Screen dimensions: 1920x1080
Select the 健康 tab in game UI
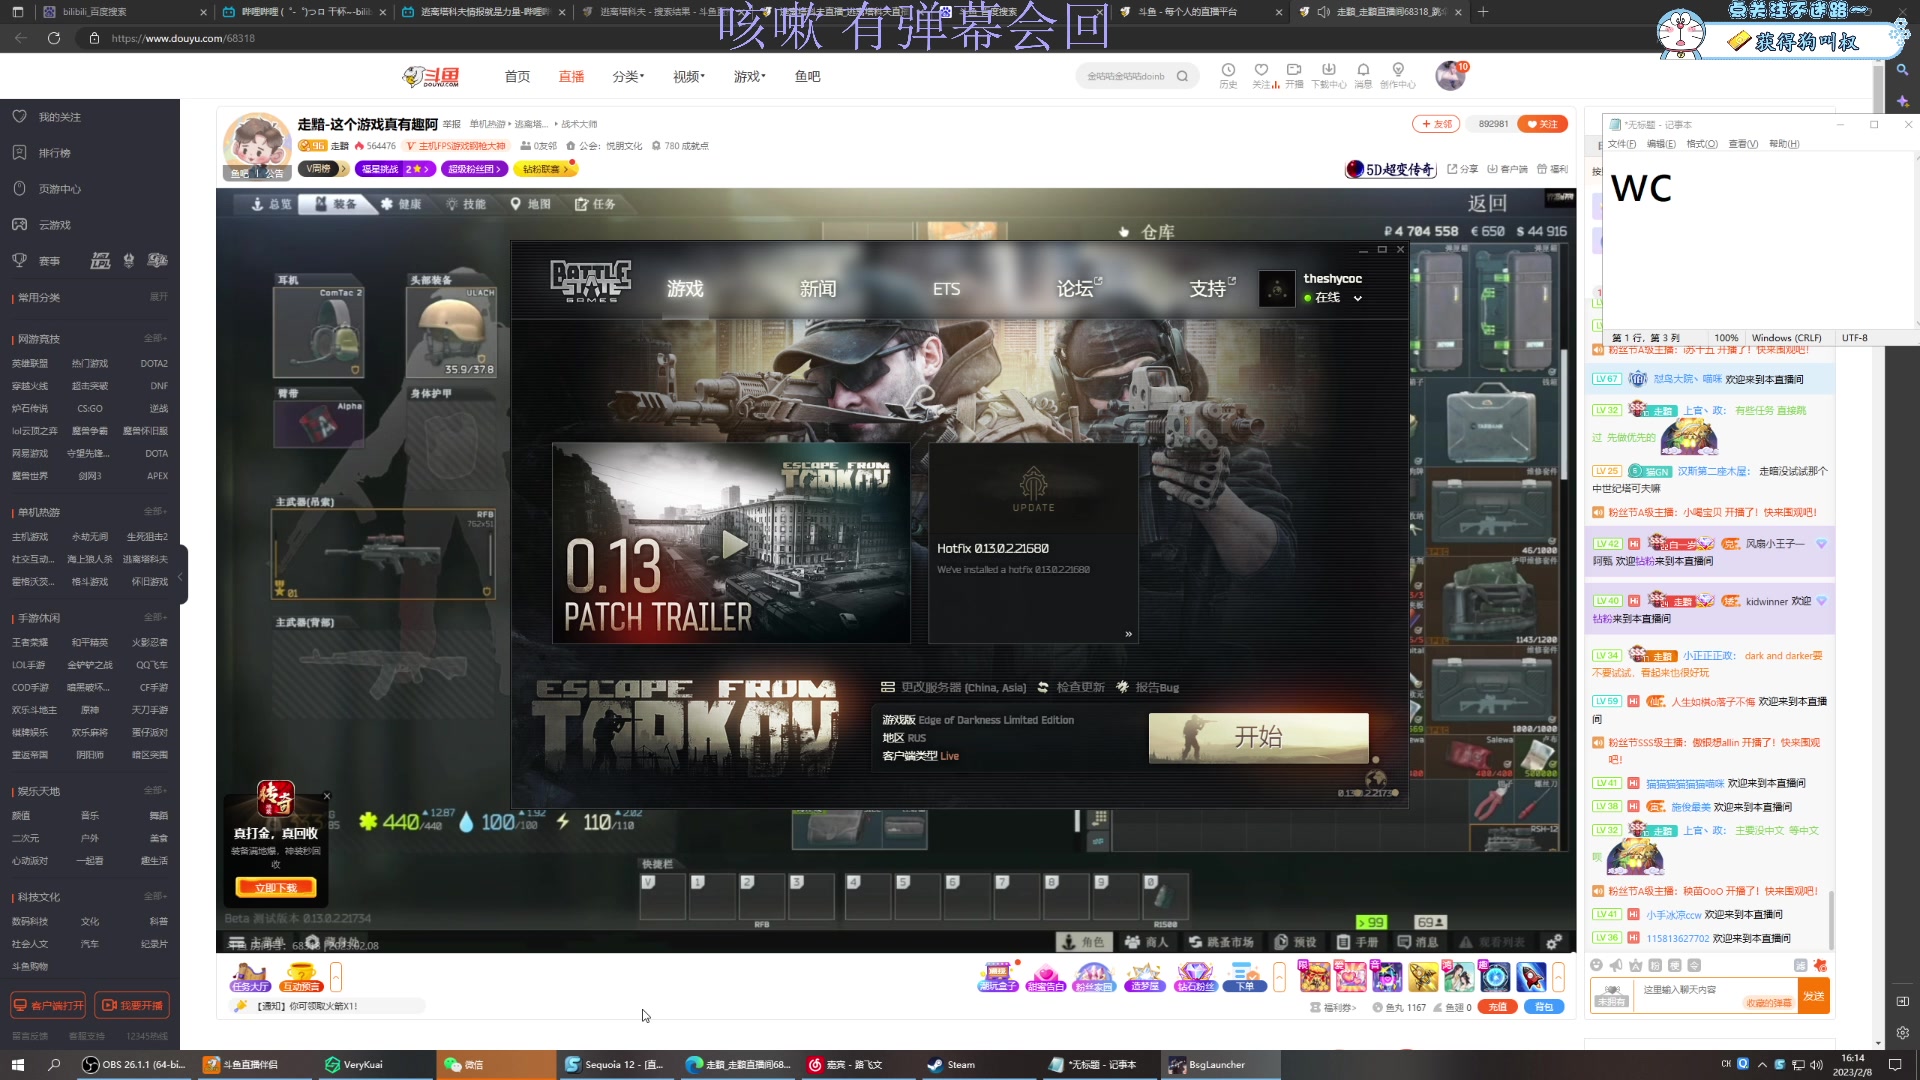click(x=402, y=204)
